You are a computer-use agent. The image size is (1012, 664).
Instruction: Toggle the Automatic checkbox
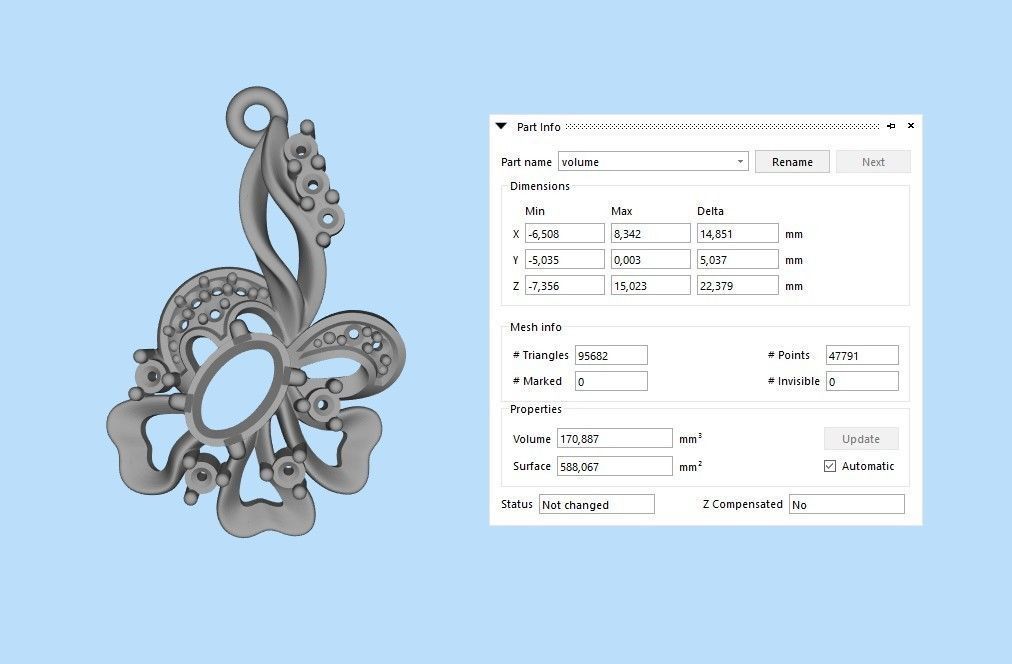pos(830,466)
